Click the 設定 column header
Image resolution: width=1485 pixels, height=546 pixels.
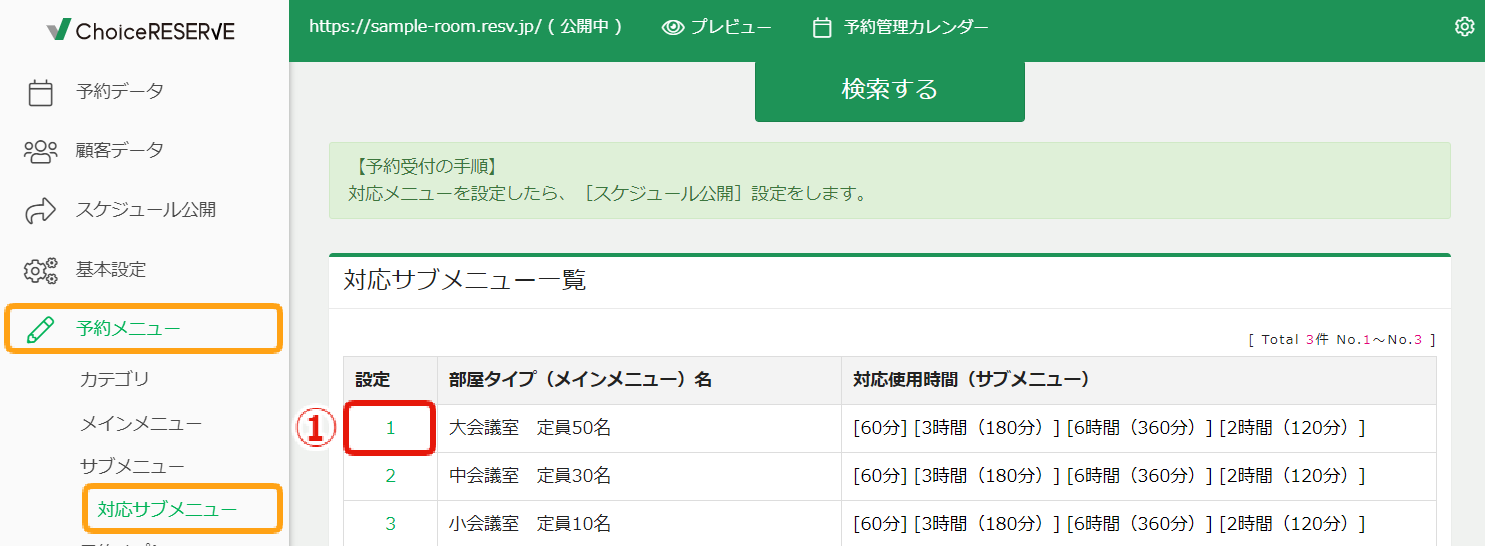pyautogui.click(x=390, y=380)
